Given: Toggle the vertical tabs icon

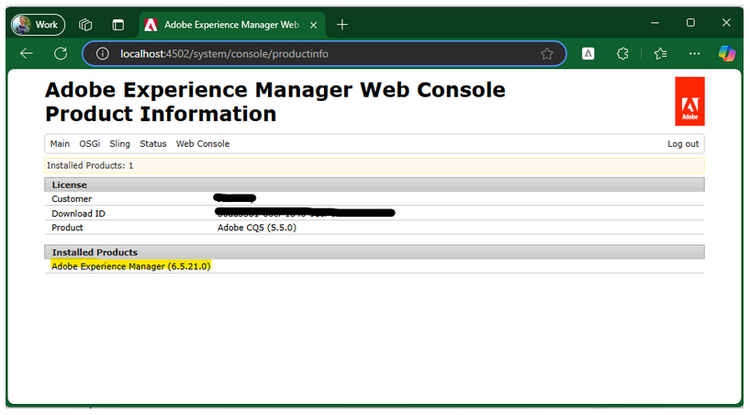Looking at the screenshot, I should 118,24.
